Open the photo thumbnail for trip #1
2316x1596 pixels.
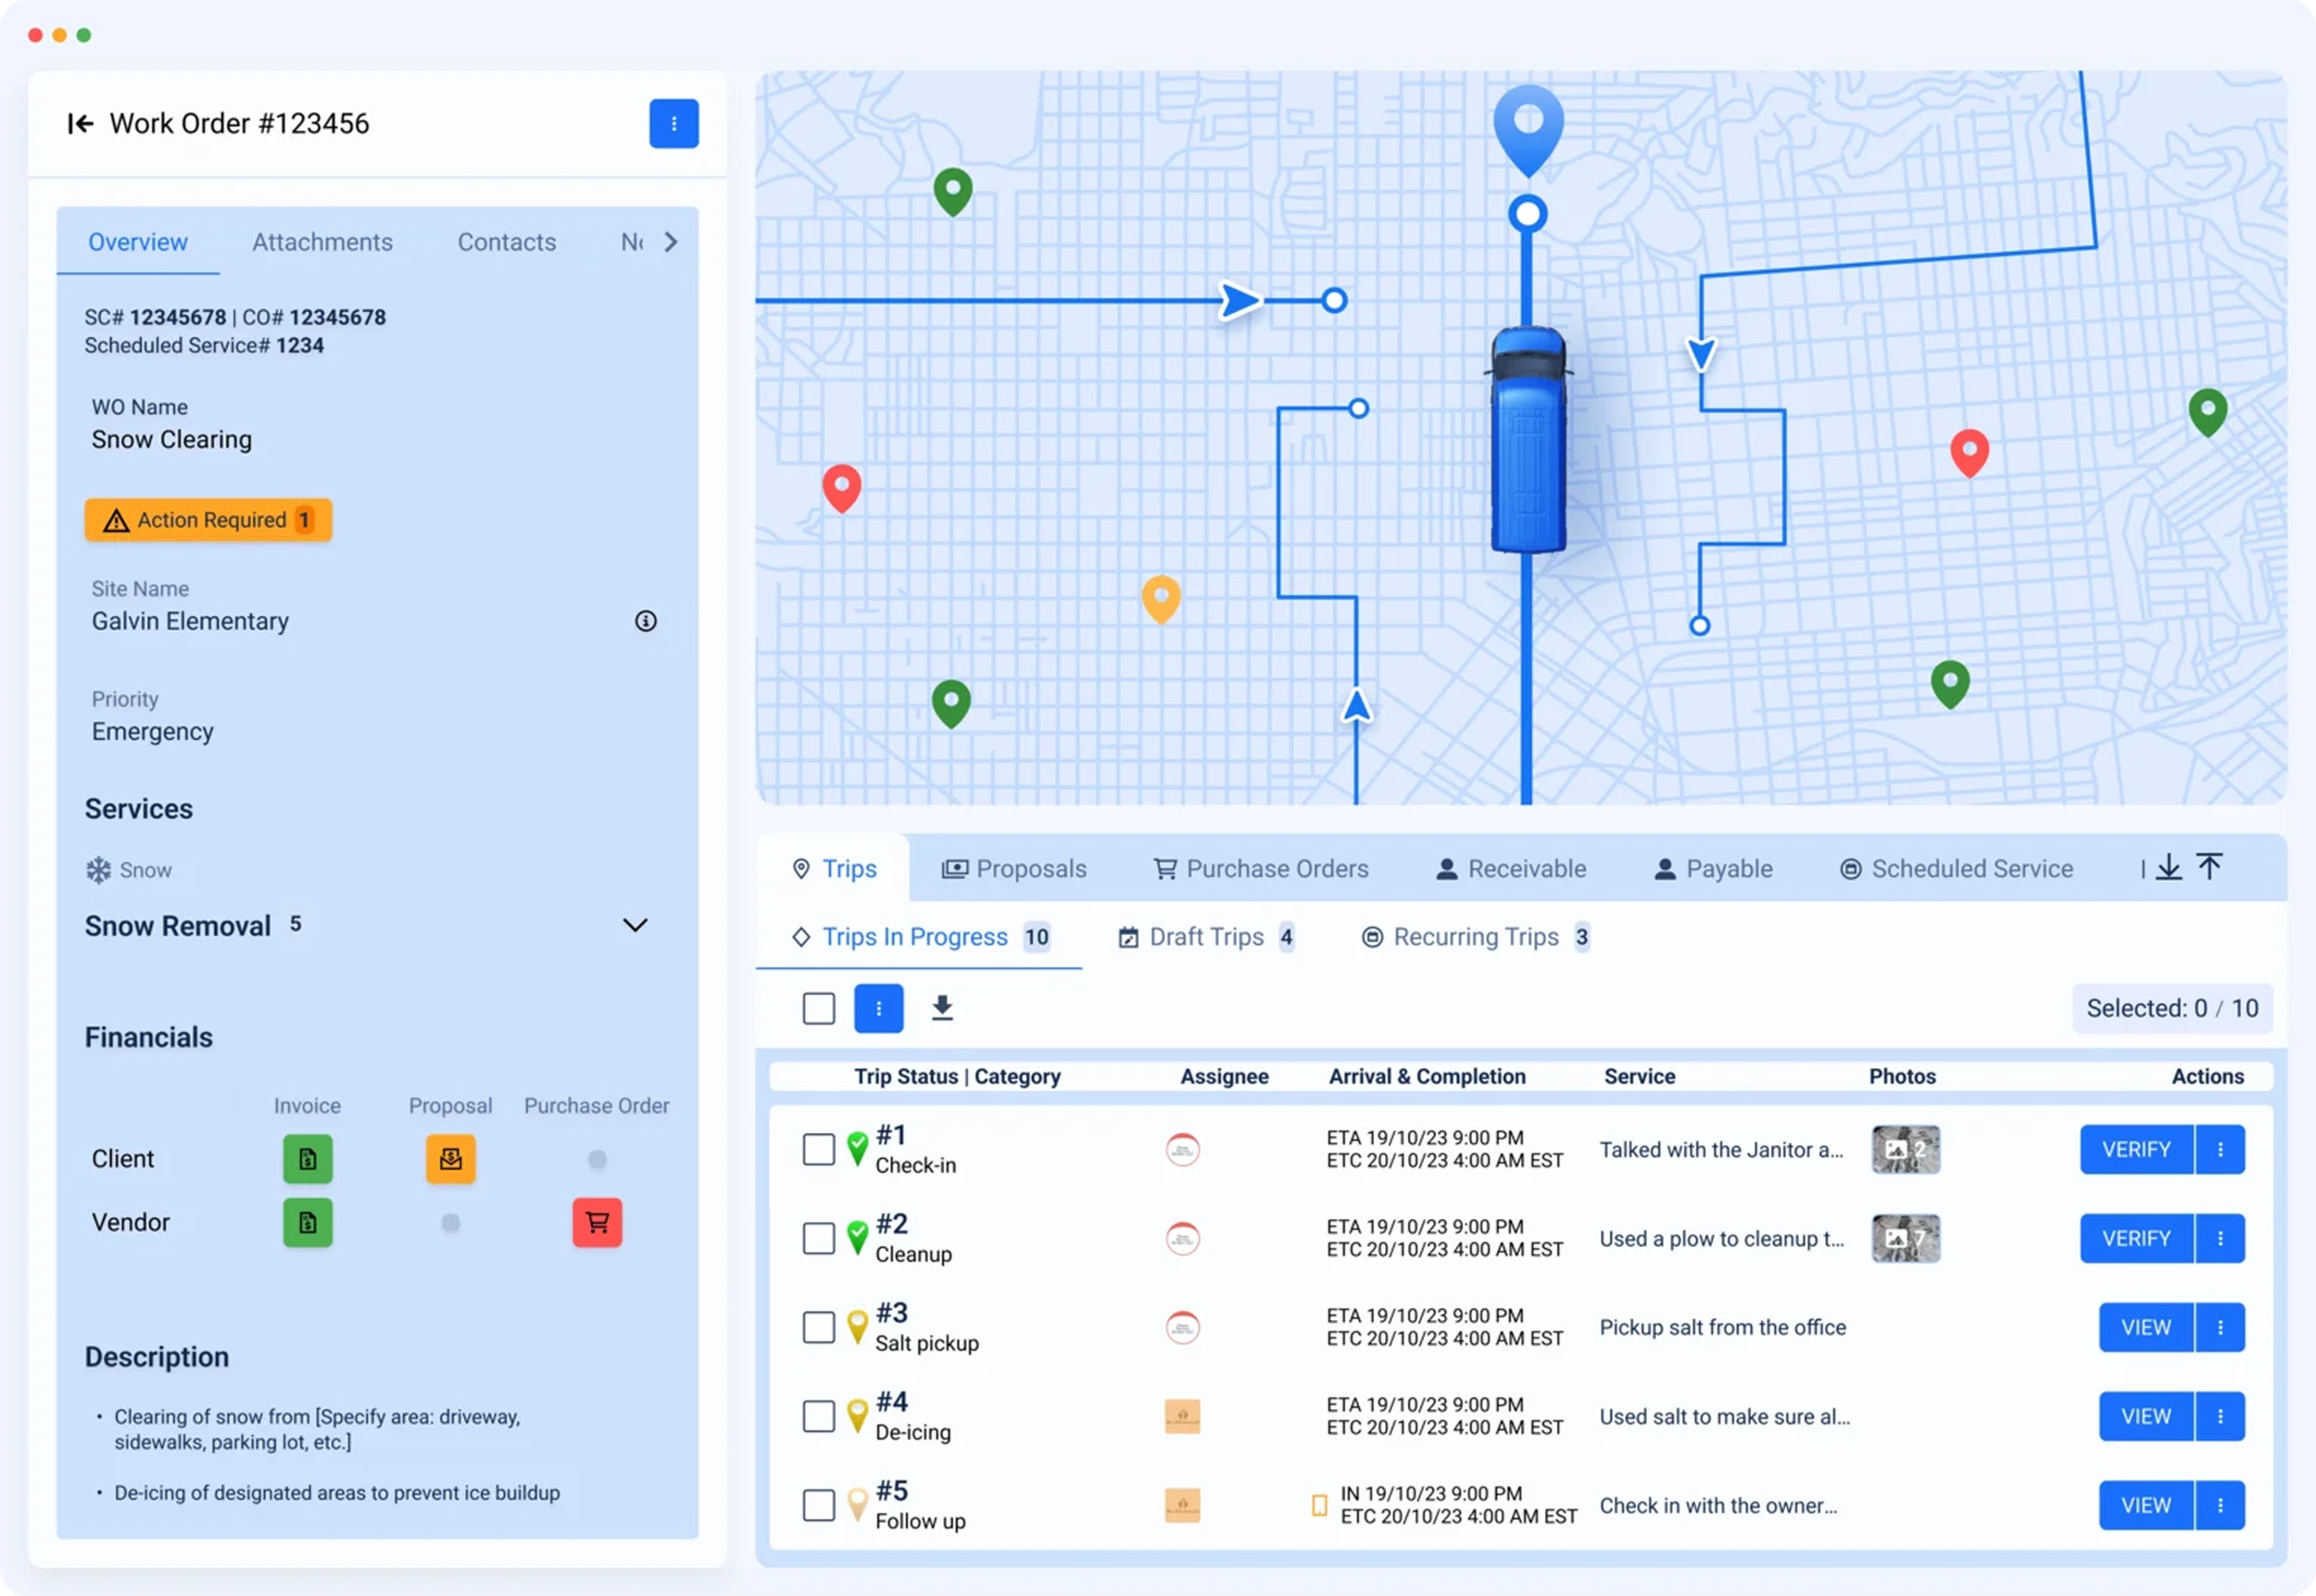coord(1905,1149)
